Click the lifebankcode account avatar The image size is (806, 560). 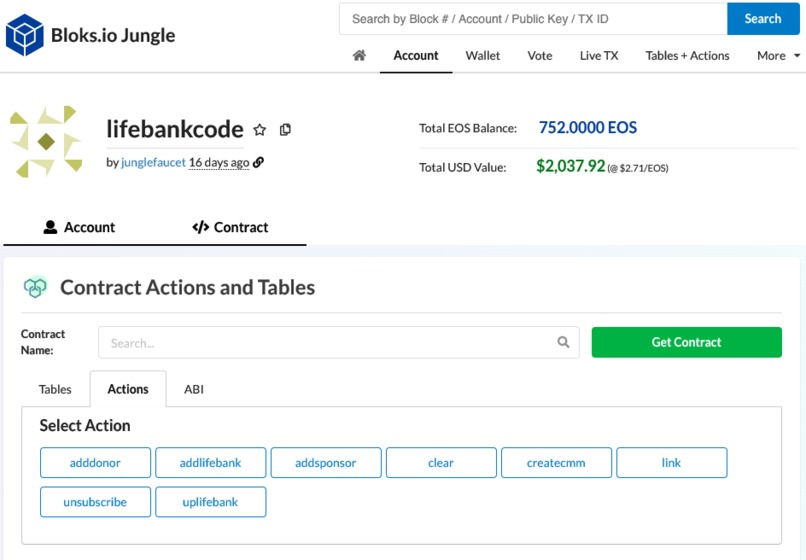click(46, 141)
